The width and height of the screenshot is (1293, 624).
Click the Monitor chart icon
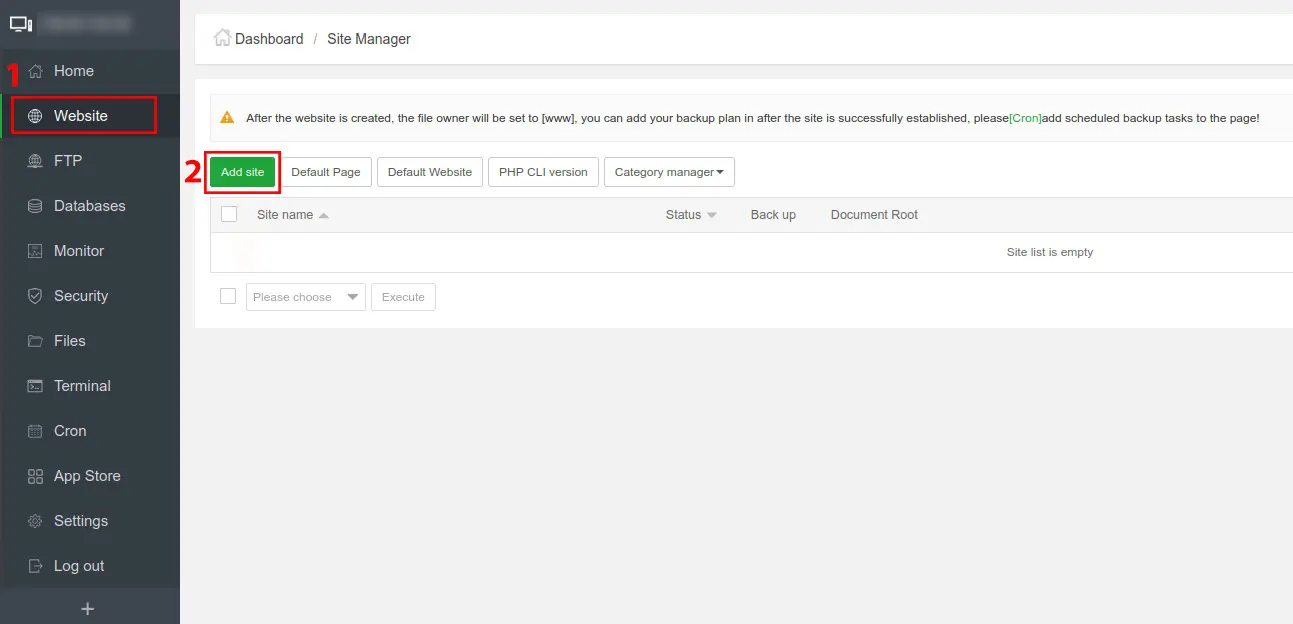[x=36, y=251]
